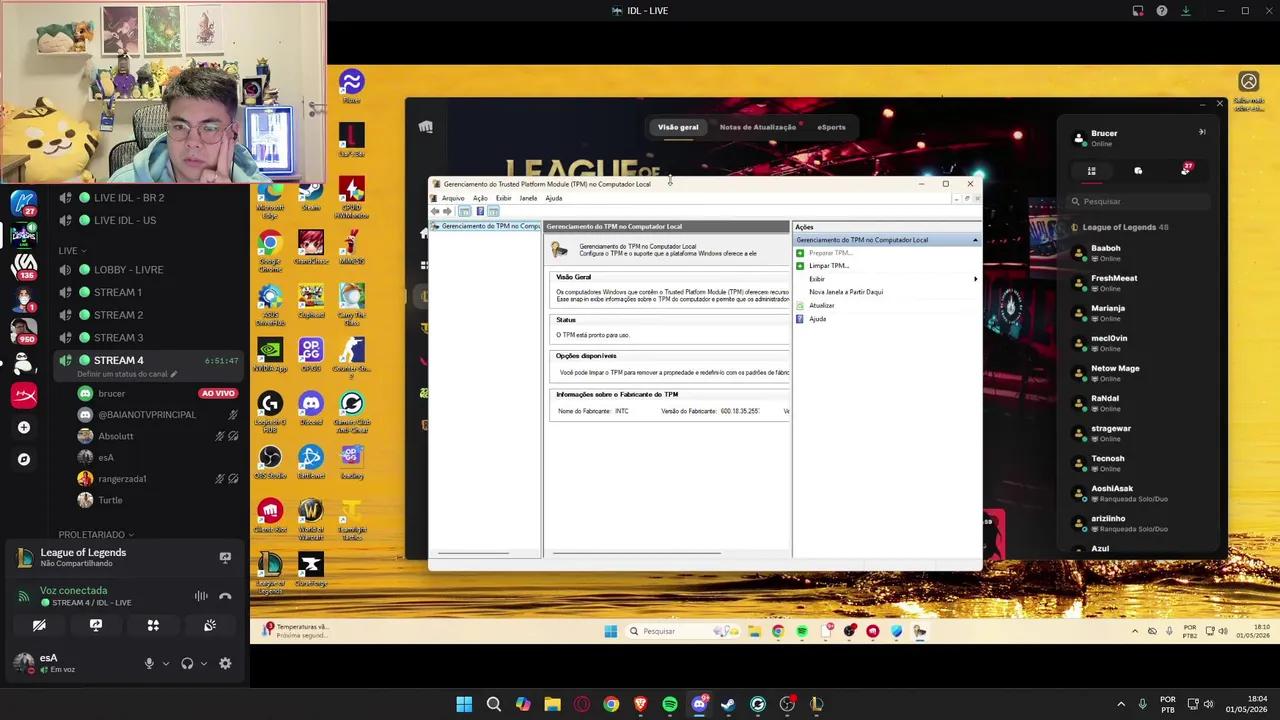
Task: Switch to the eSports tab in League
Action: pyautogui.click(x=831, y=127)
